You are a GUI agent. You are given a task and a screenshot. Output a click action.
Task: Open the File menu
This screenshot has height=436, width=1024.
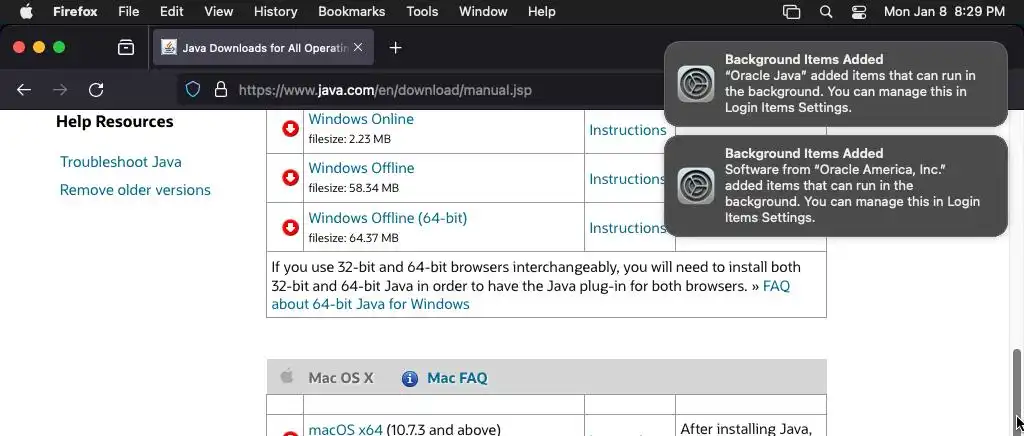point(129,11)
